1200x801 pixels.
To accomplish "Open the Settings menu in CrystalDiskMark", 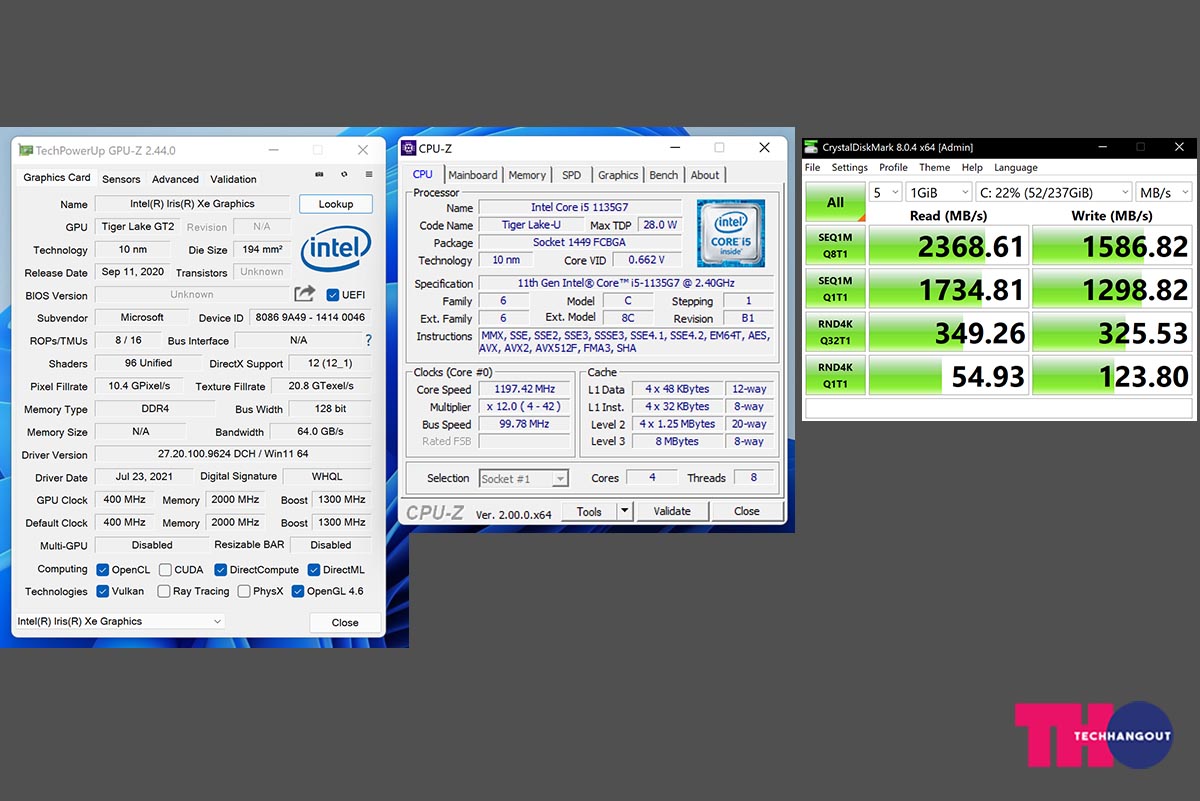I will [850, 168].
